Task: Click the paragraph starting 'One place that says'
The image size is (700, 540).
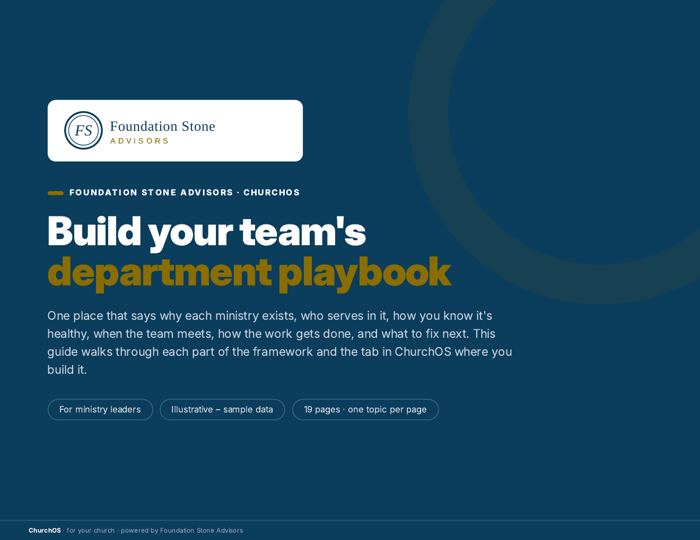Action: (x=280, y=343)
